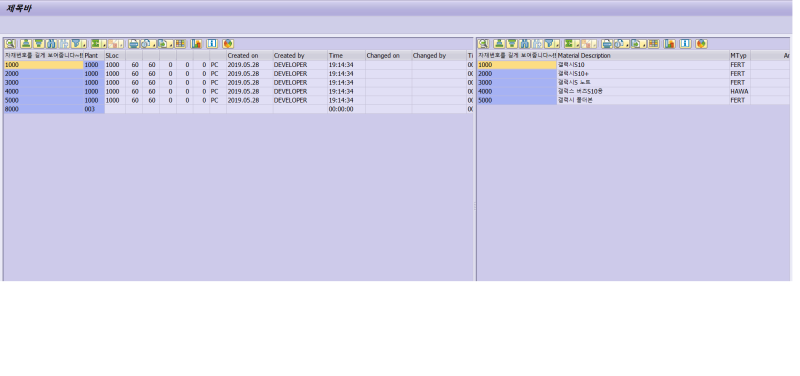
Task: Click FERT cell in right grid row 1000
Action: 739,65
